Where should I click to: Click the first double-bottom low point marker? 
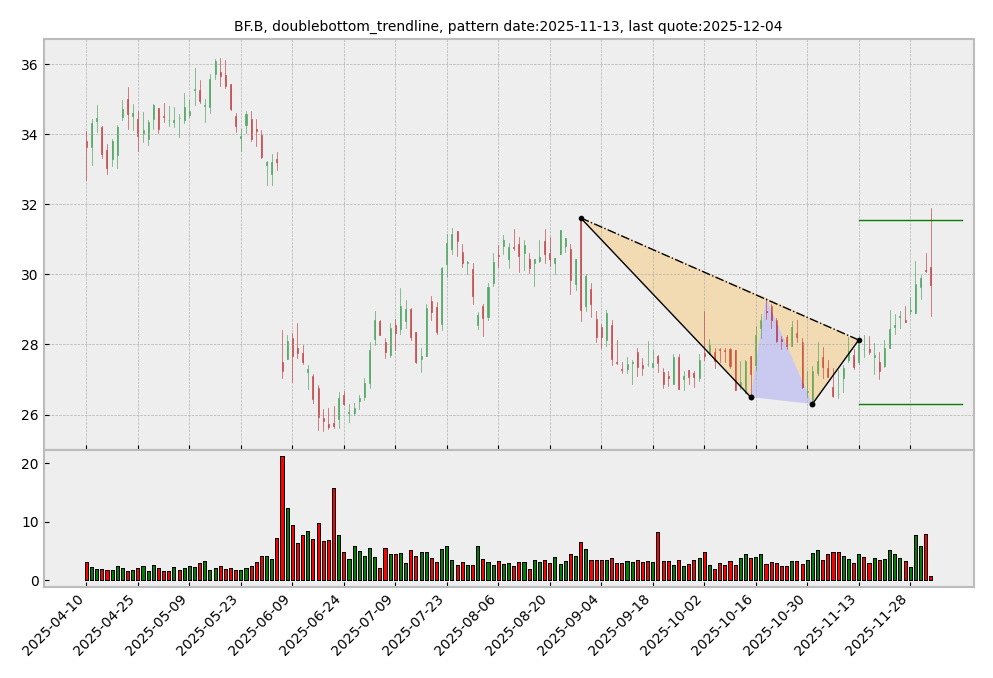click(x=751, y=397)
